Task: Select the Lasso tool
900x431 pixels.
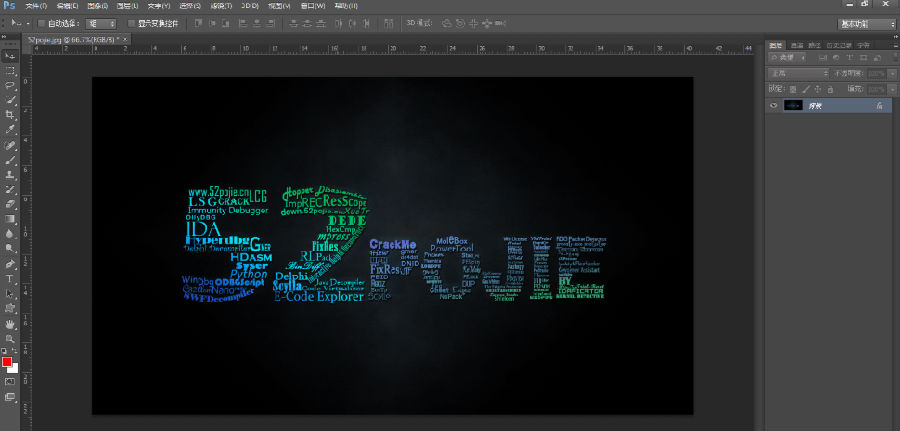Action: (x=10, y=86)
